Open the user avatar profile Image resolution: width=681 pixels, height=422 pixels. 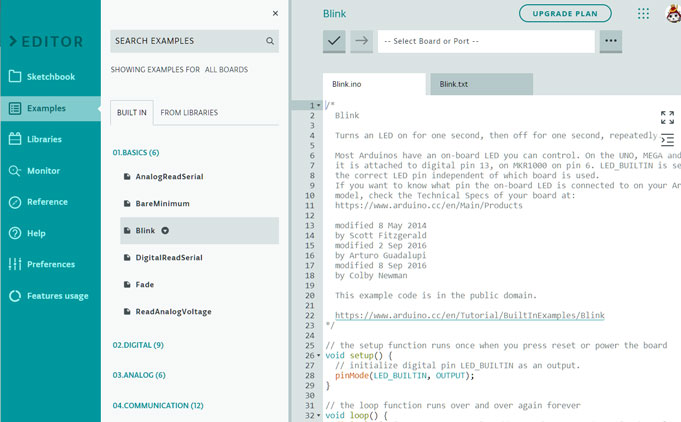point(673,14)
